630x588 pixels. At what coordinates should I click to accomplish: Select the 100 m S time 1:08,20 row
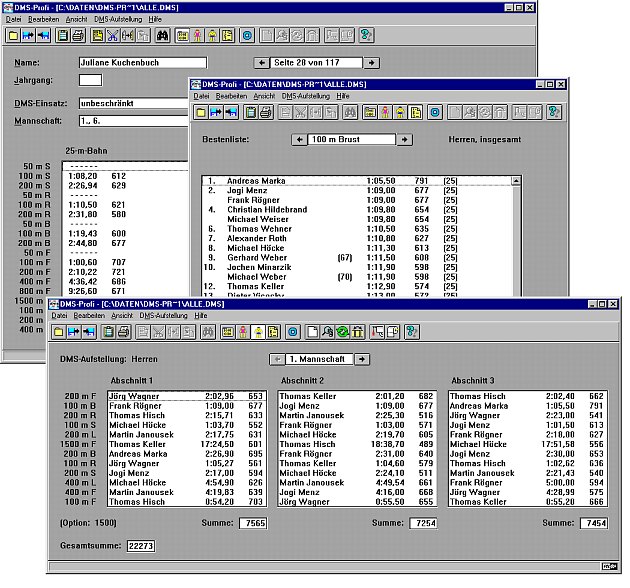[x=126, y=176]
